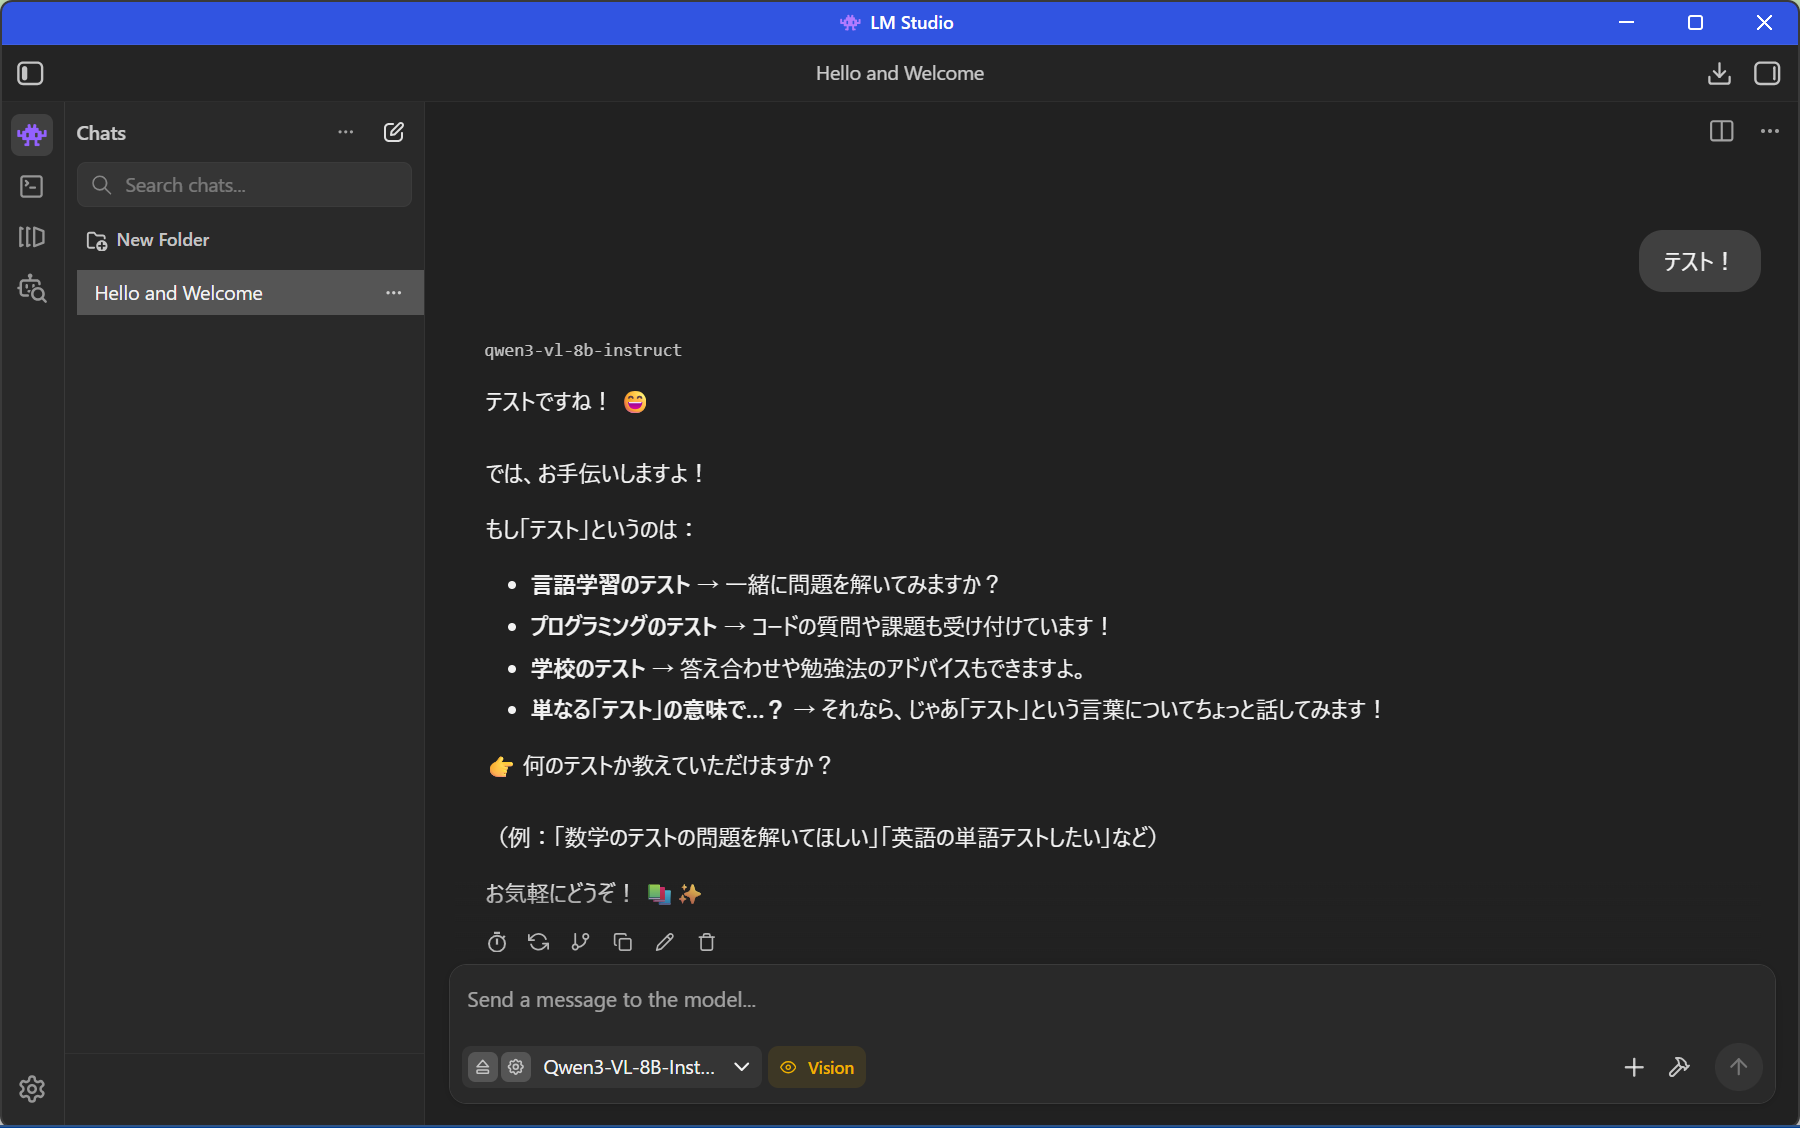Open options for the Hello and Welcome chat
The width and height of the screenshot is (1800, 1128).
pos(394,293)
